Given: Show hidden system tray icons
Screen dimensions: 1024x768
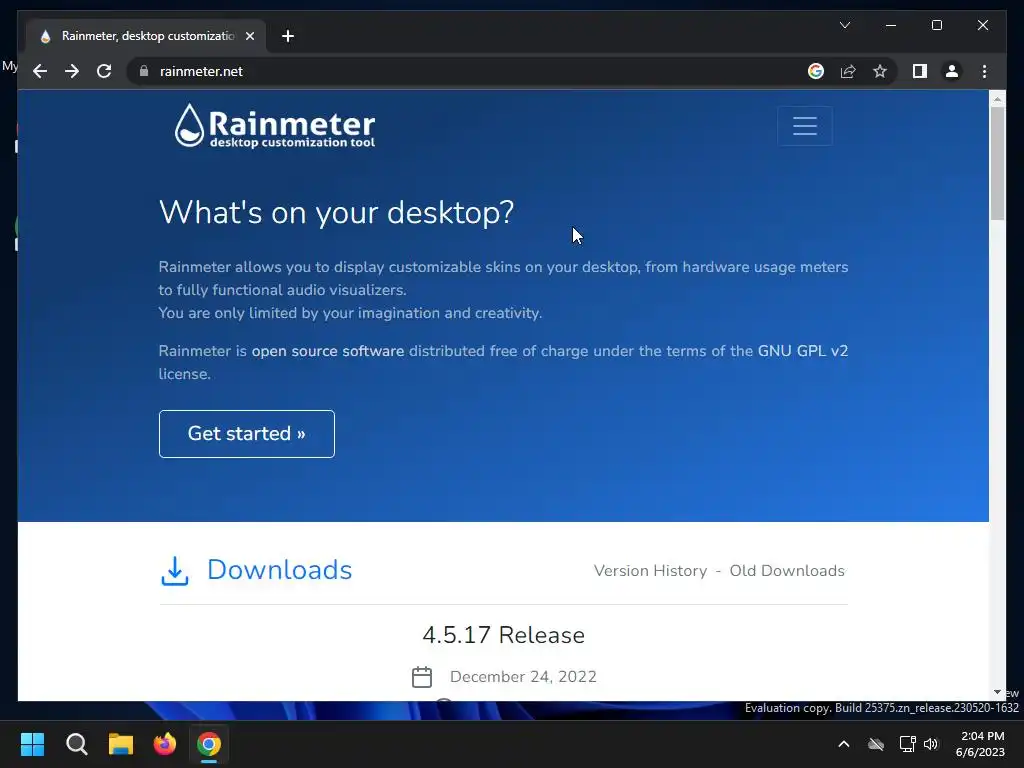Looking at the screenshot, I should point(844,744).
